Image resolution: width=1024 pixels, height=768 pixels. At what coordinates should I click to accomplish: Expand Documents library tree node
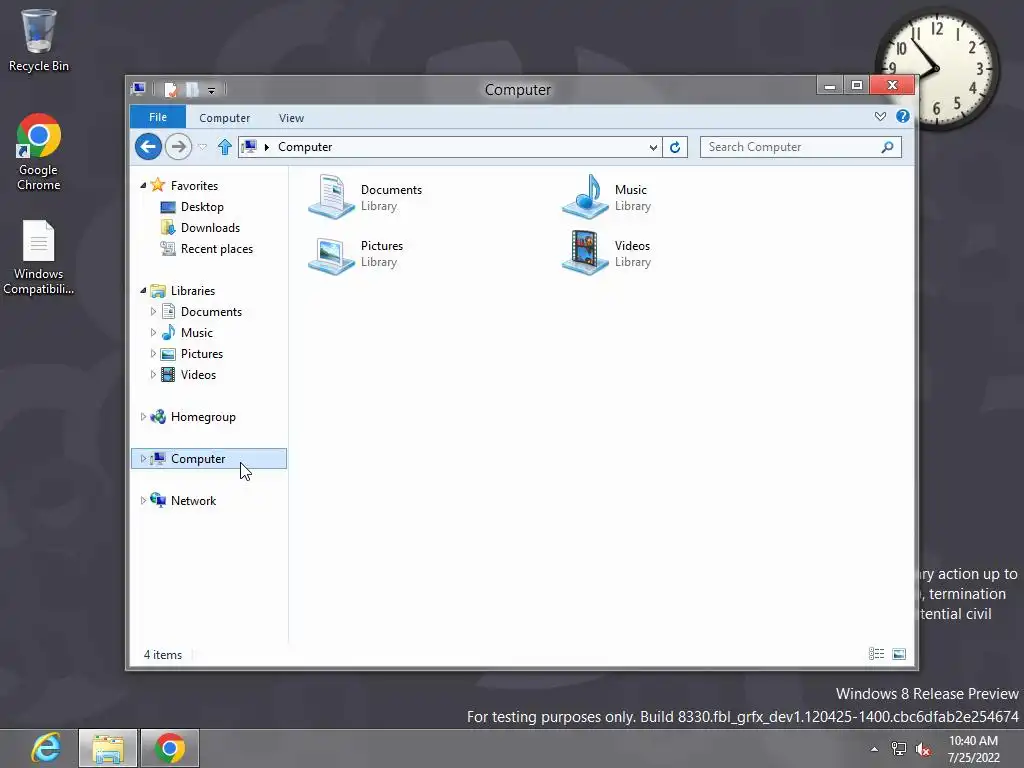pyautogui.click(x=153, y=312)
